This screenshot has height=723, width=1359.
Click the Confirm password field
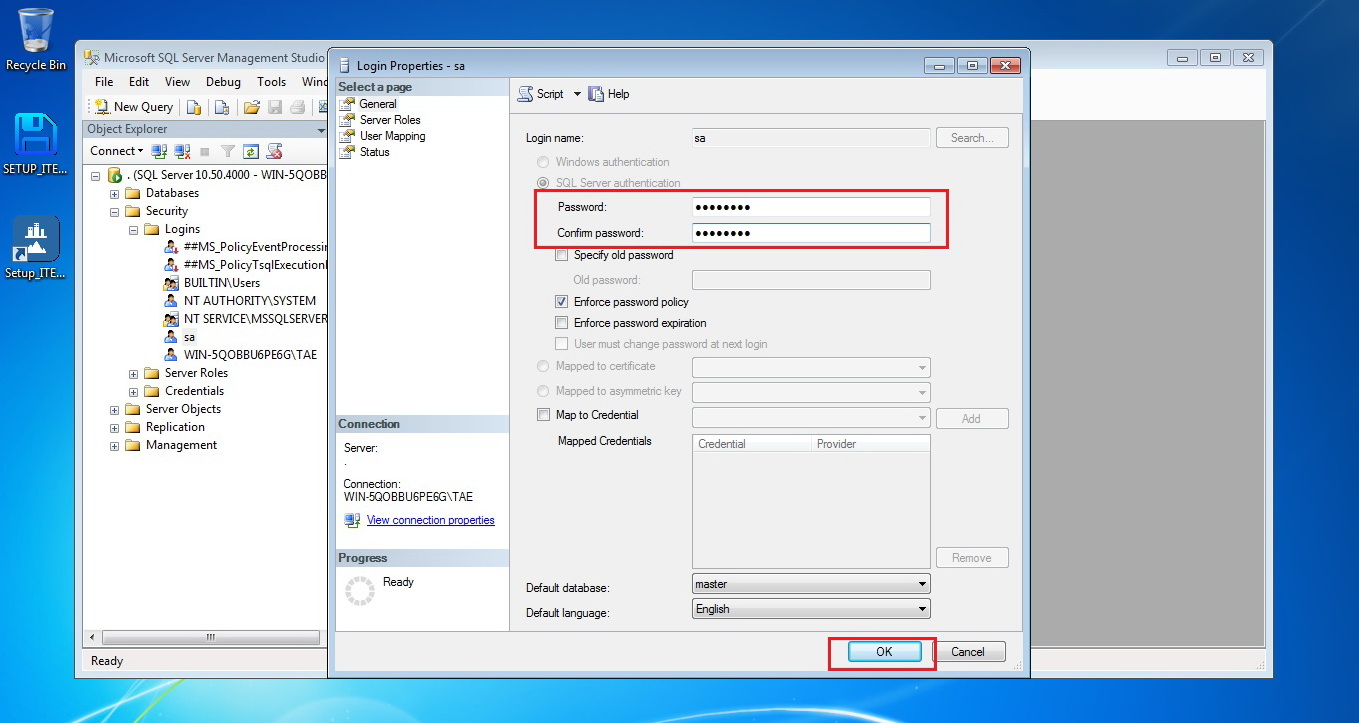pyautogui.click(x=811, y=233)
